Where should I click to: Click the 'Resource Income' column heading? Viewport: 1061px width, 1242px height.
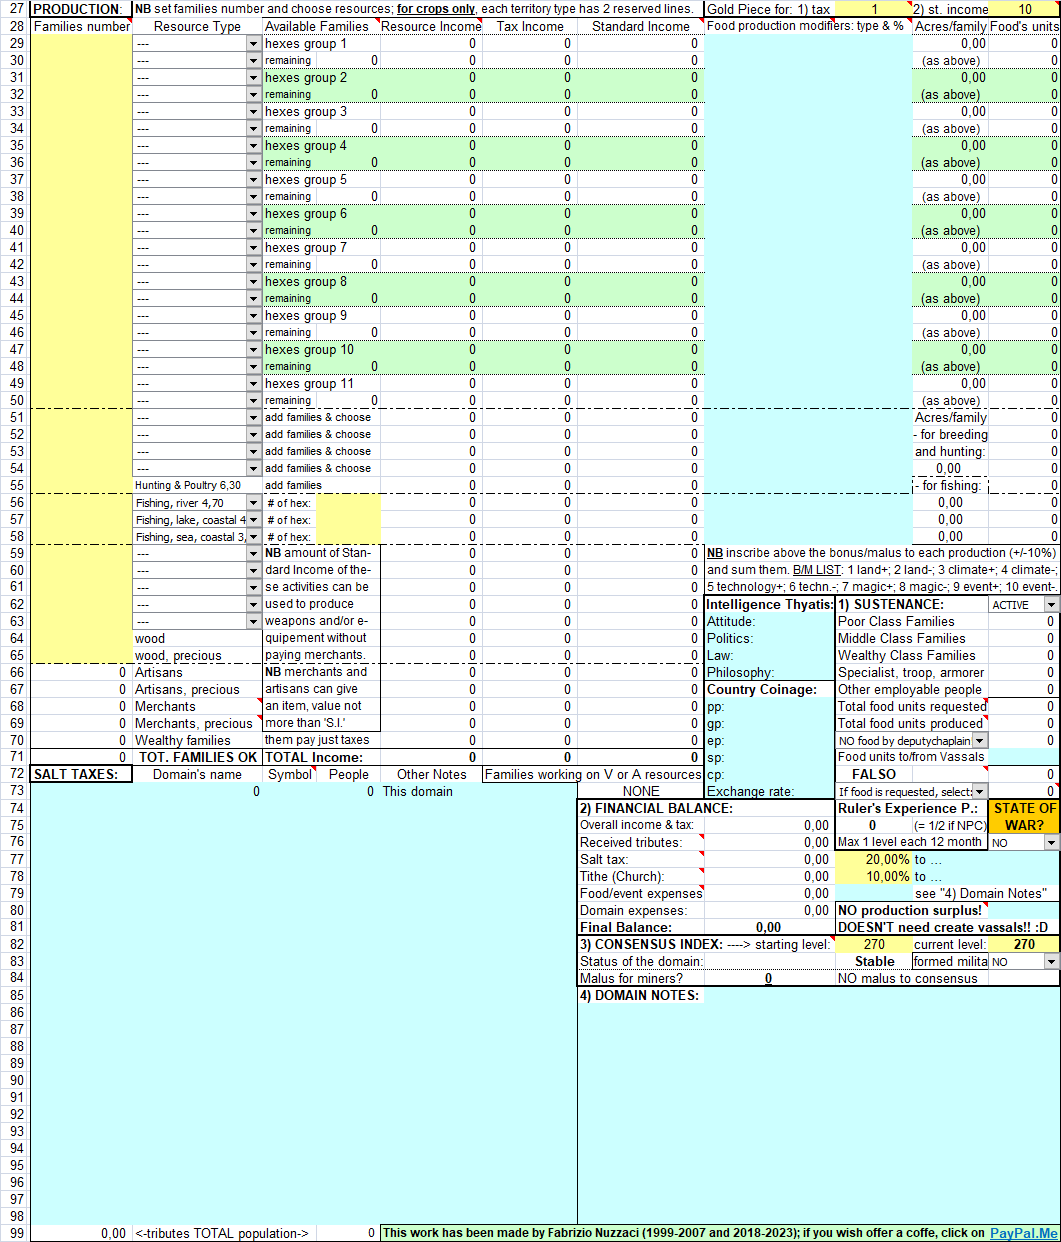coord(431,26)
